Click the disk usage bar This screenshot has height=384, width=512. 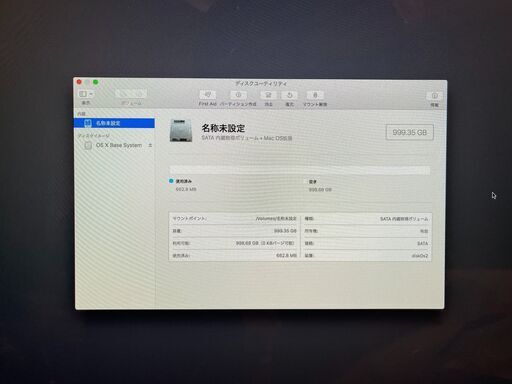coord(300,170)
